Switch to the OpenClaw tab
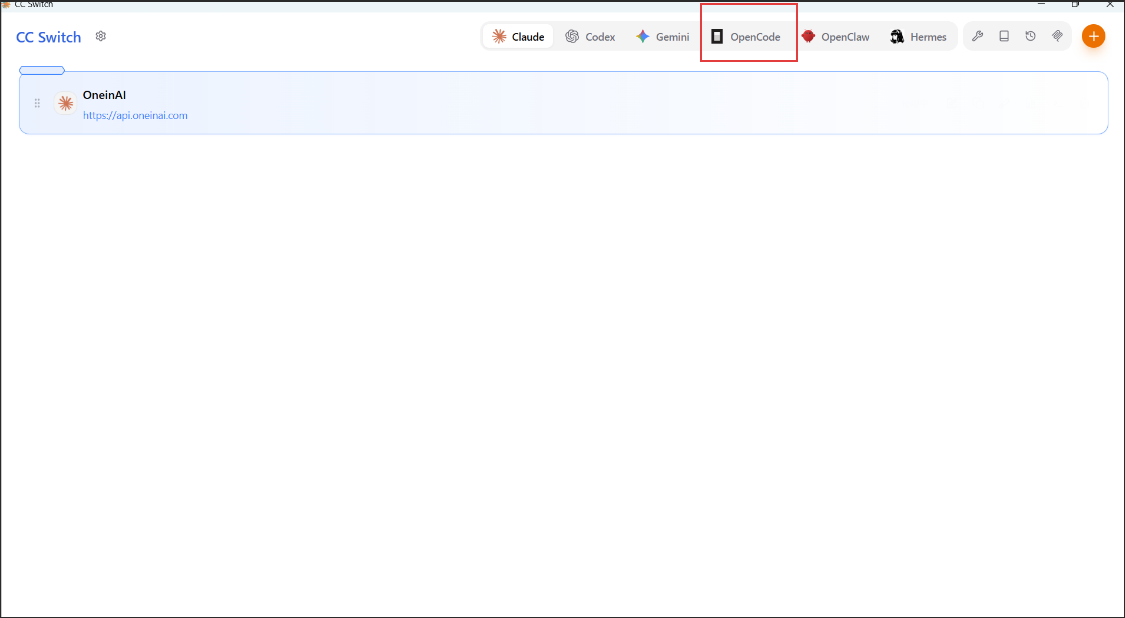The image size is (1125, 618). [836, 37]
